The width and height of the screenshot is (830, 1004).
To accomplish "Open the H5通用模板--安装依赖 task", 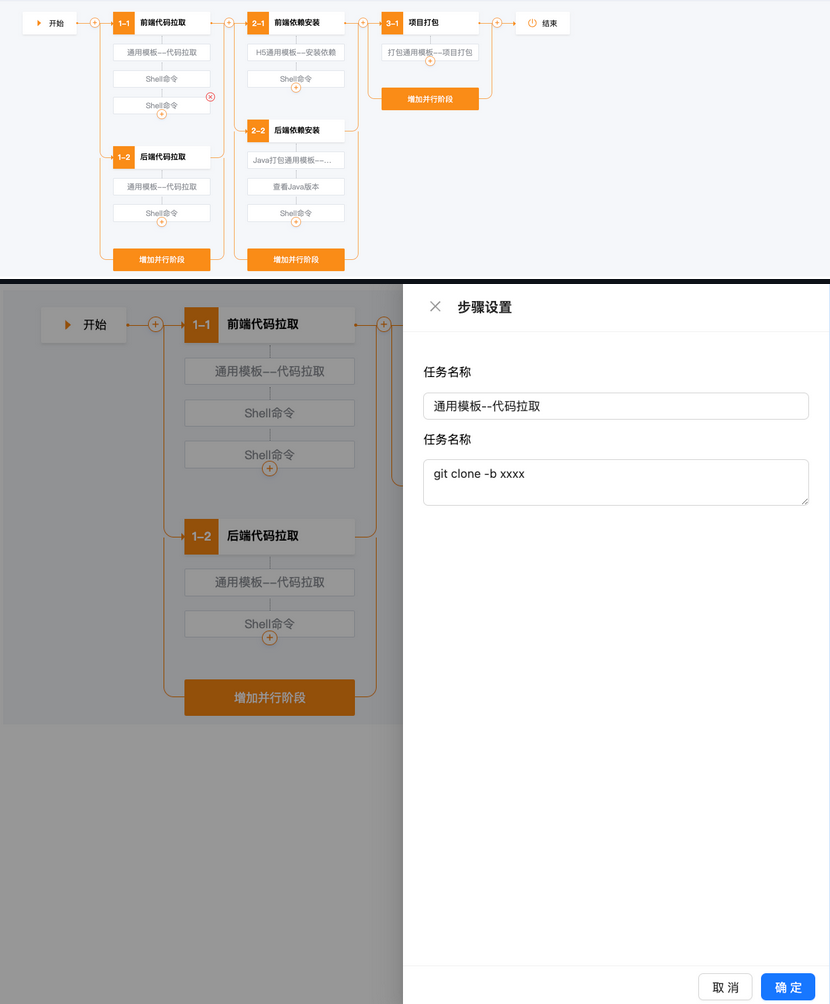I will (x=296, y=52).
